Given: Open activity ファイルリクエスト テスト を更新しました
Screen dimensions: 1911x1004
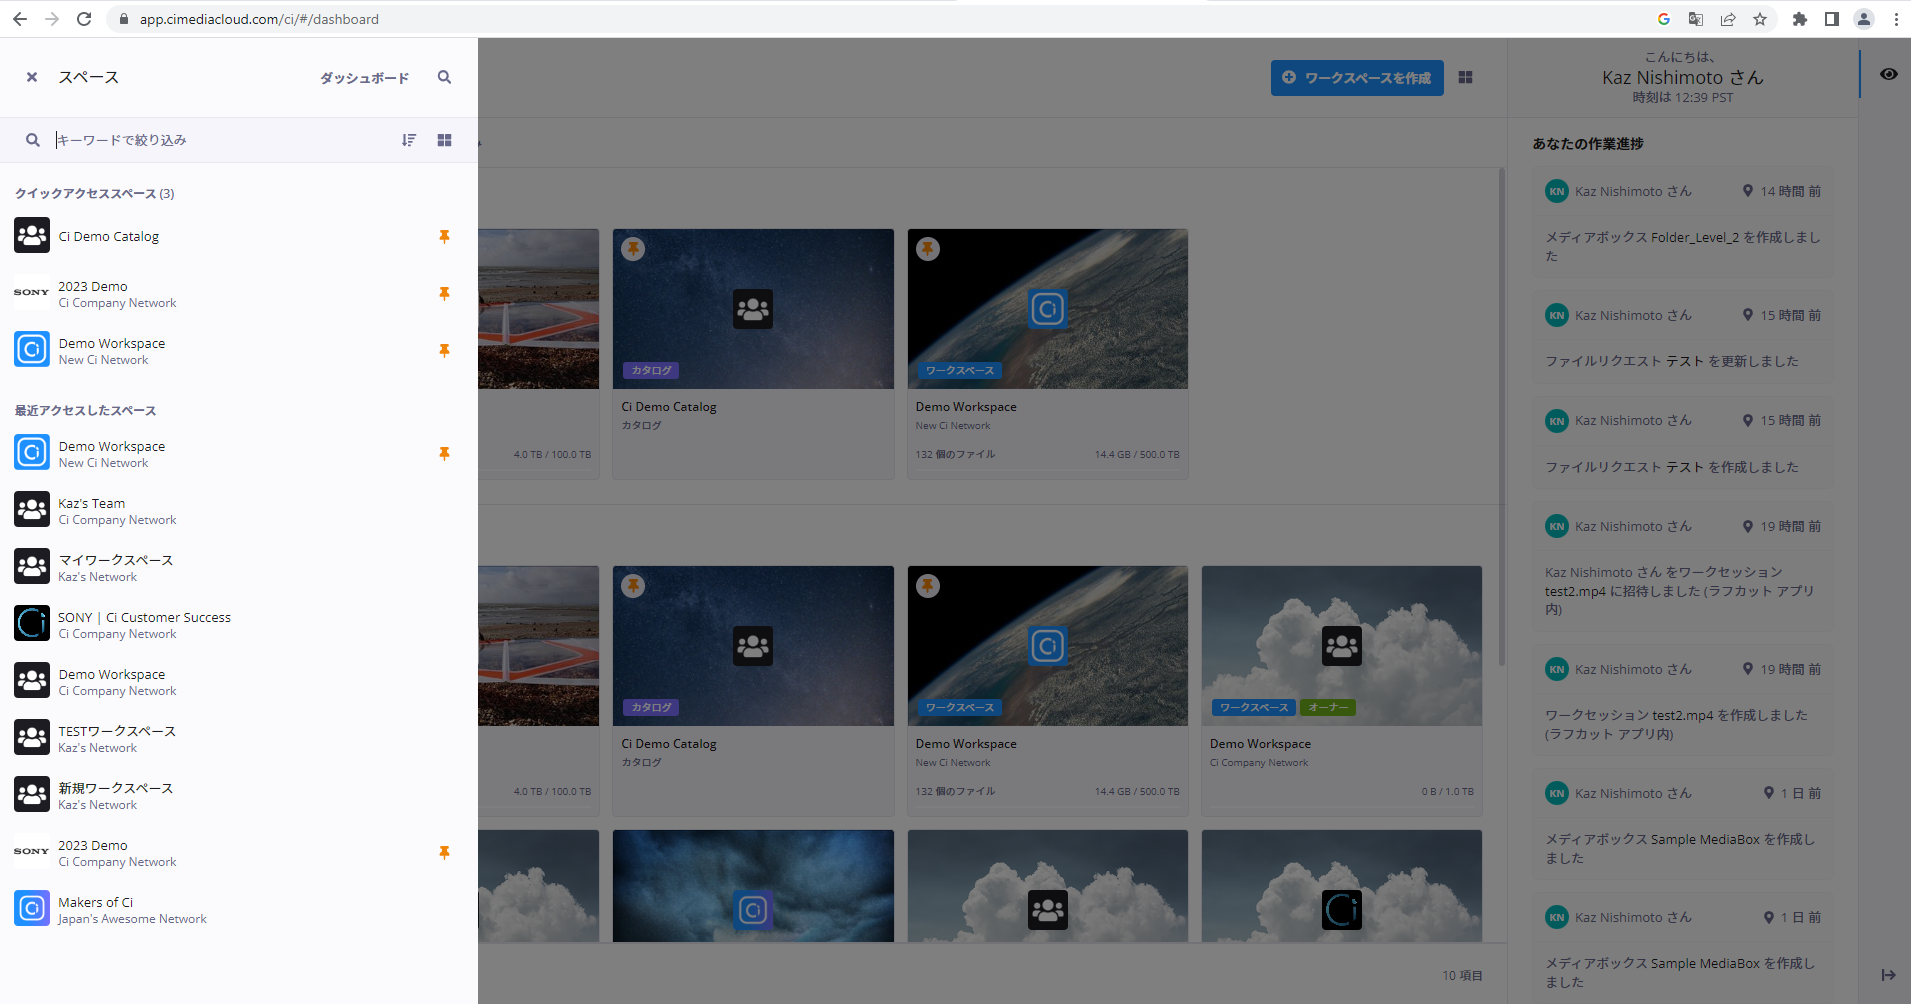Looking at the screenshot, I should pos(1672,361).
